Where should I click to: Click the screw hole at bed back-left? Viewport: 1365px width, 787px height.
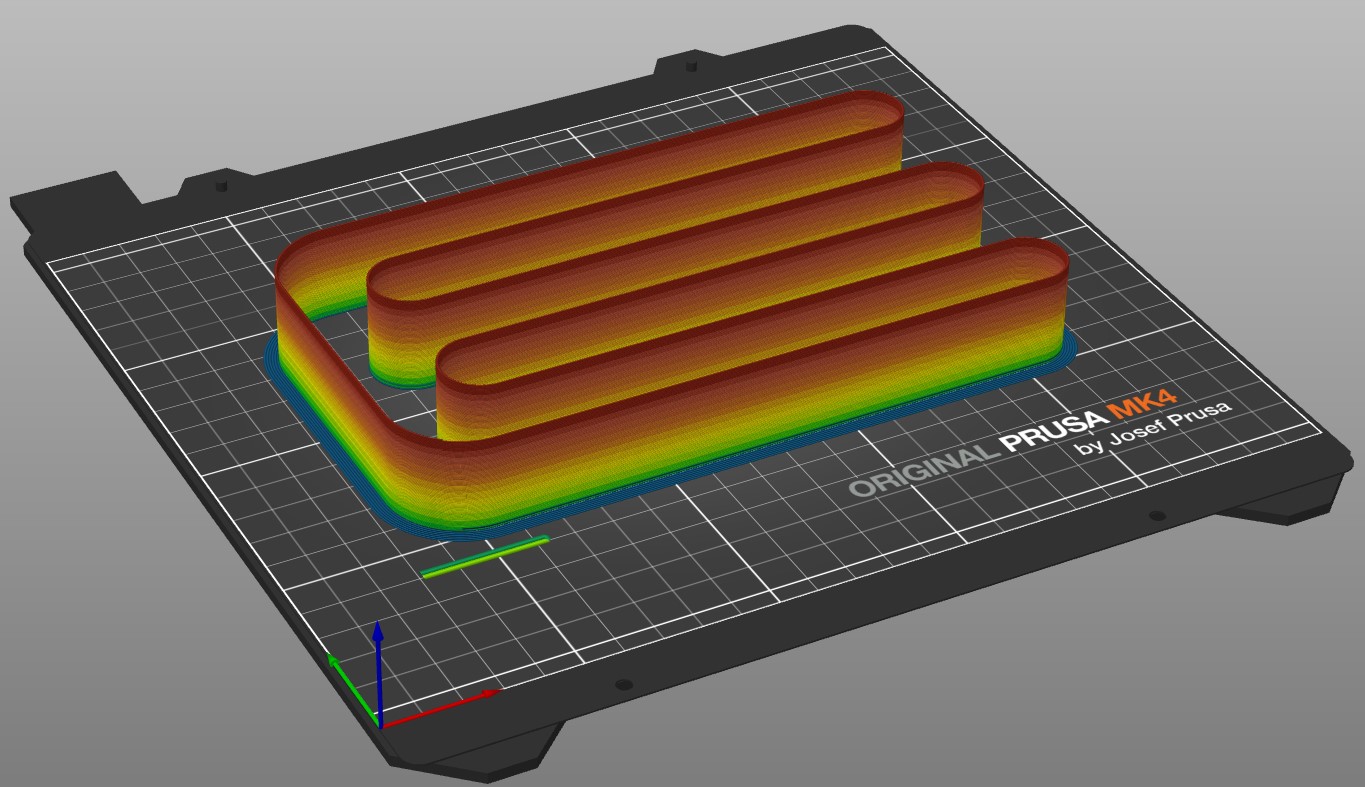[x=220, y=186]
